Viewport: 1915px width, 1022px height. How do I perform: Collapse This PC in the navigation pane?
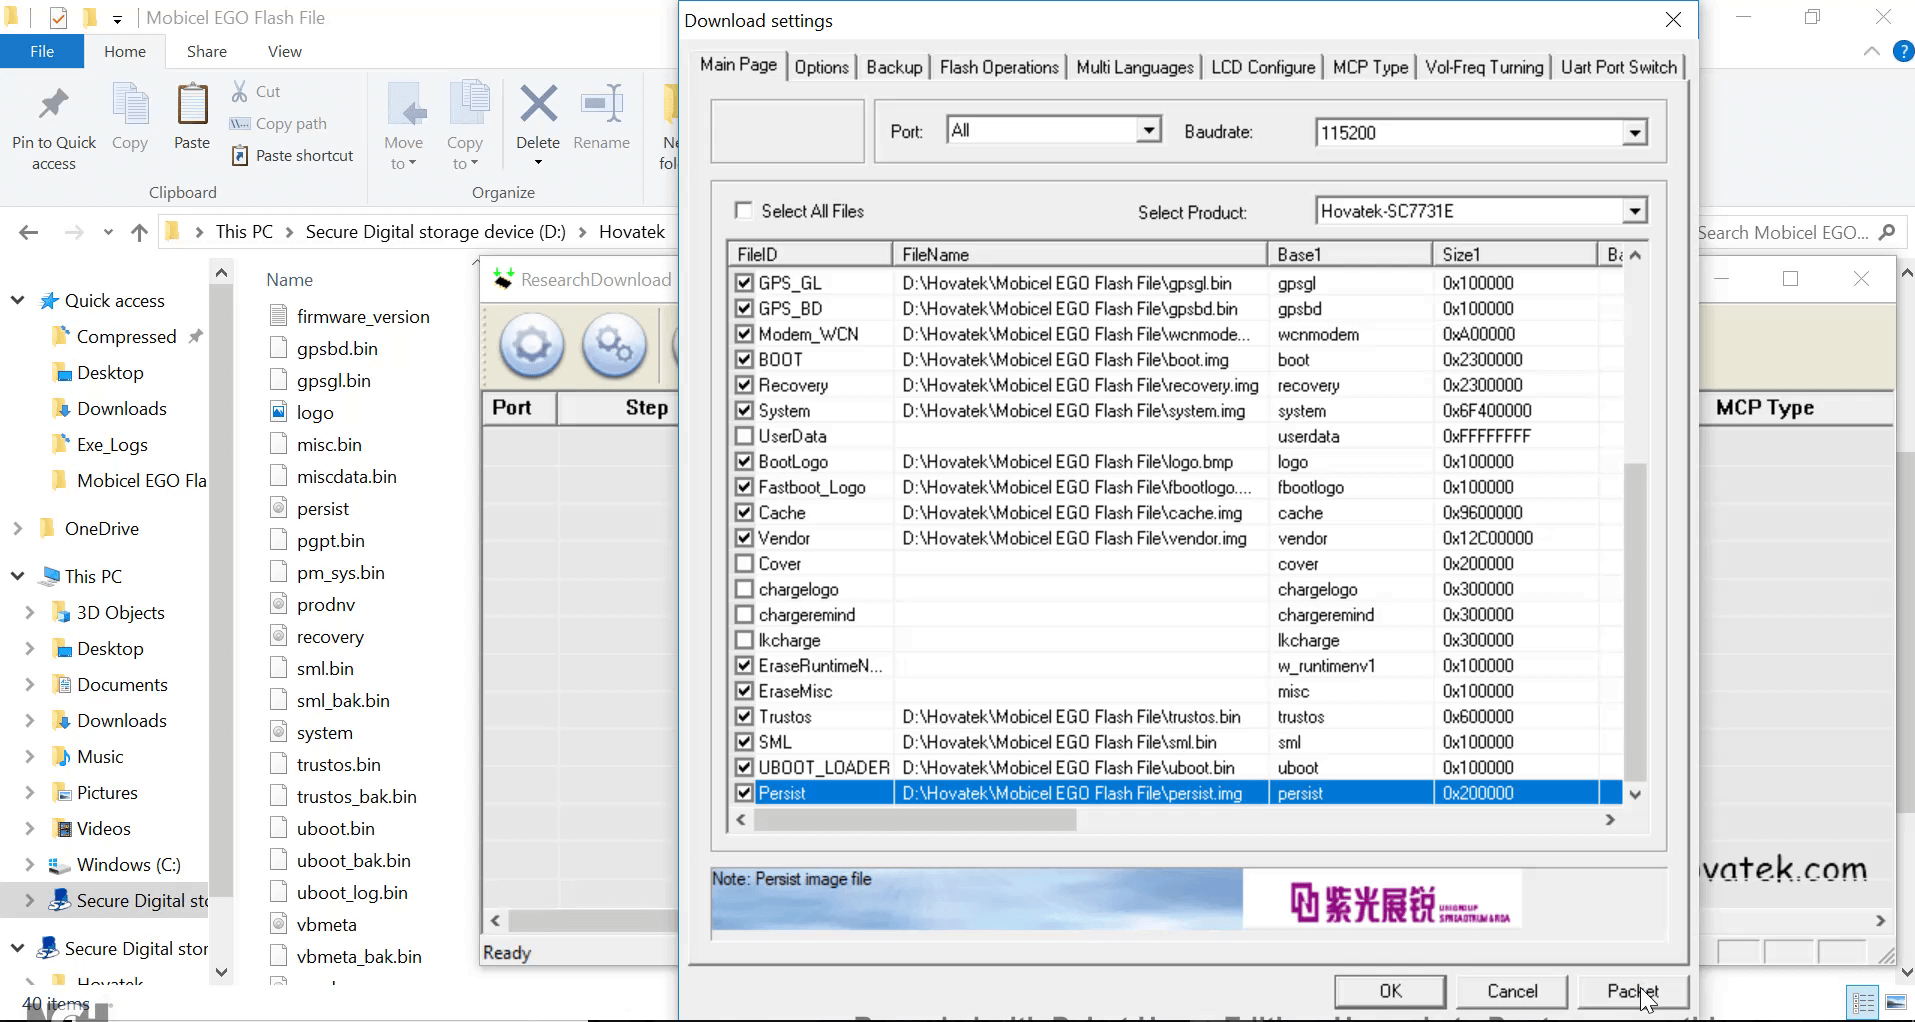point(17,576)
